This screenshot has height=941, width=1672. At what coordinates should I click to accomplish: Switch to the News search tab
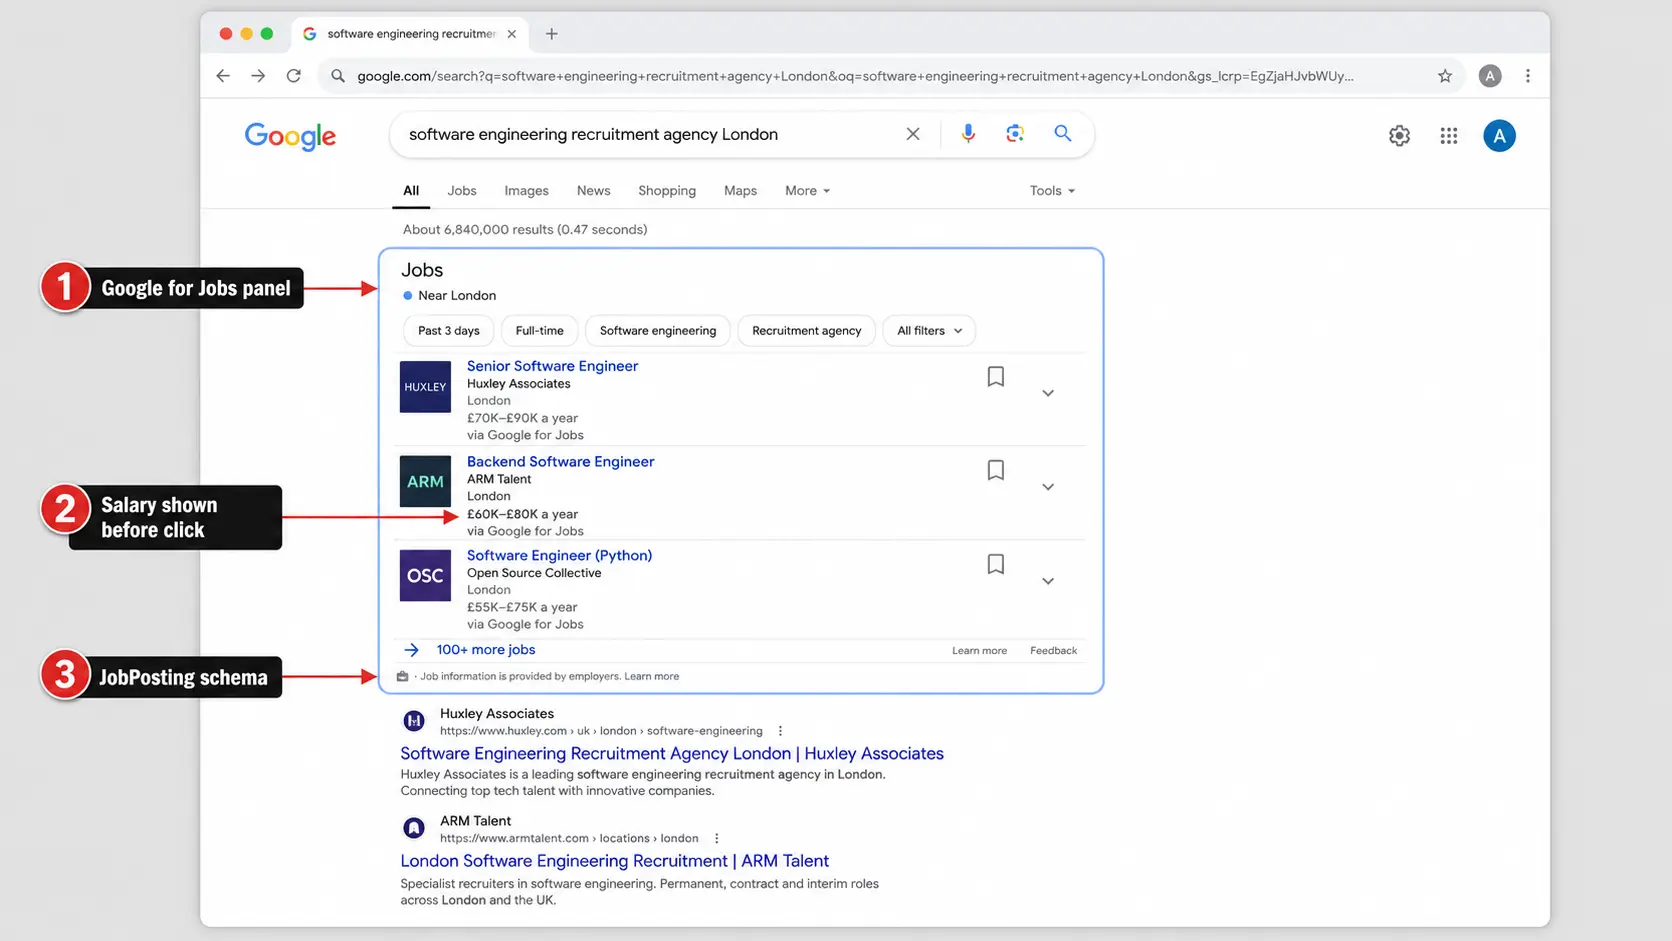point(594,191)
